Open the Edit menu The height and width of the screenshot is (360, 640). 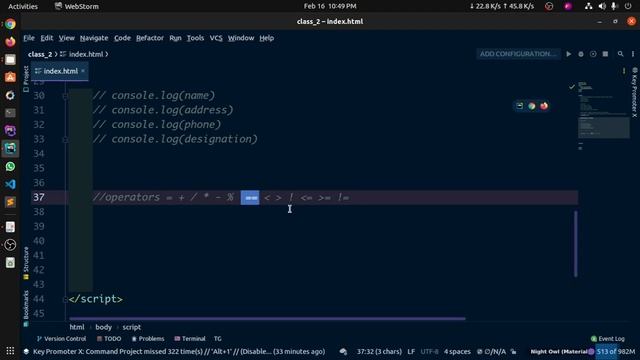(x=47, y=38)
